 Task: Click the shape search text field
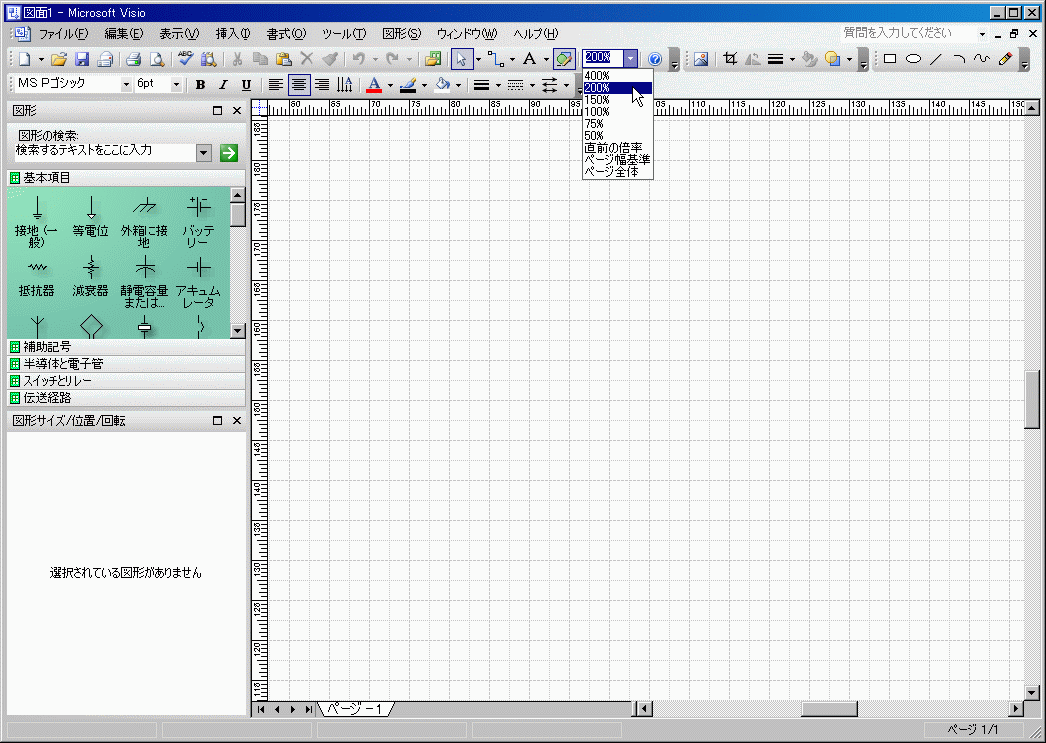pos(104,151)
